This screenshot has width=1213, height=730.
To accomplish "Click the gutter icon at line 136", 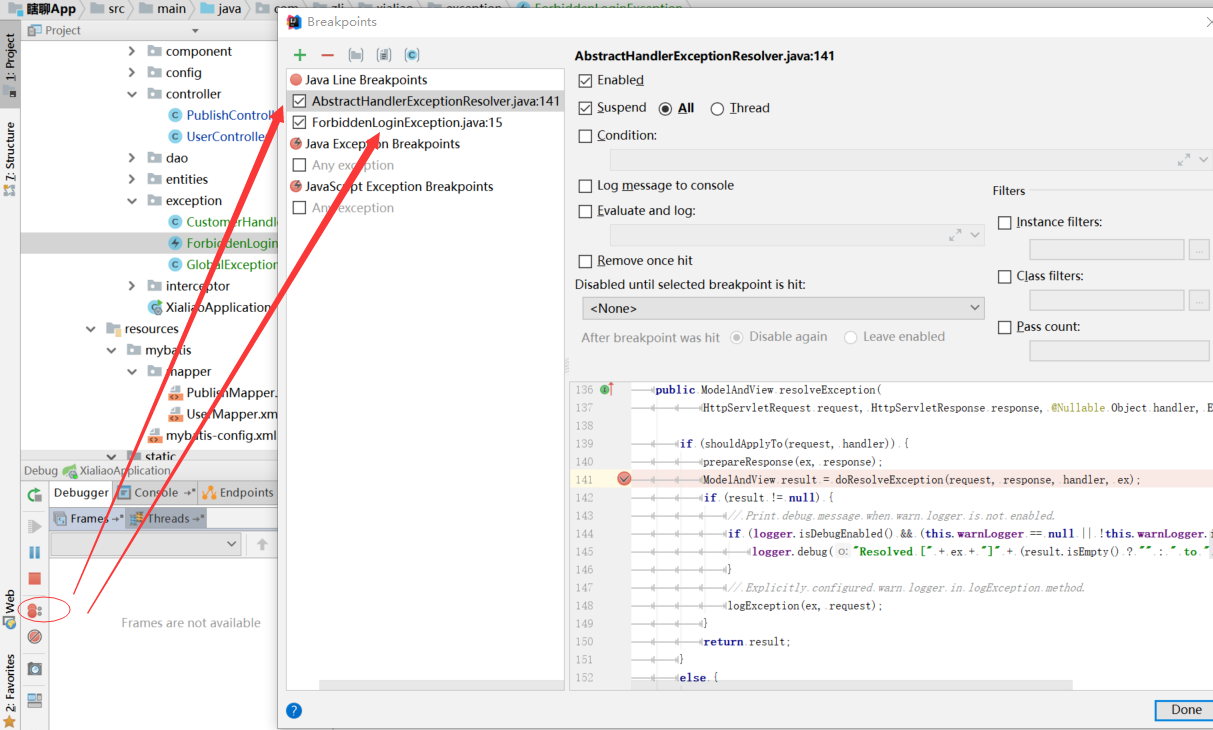I will 607,389.
